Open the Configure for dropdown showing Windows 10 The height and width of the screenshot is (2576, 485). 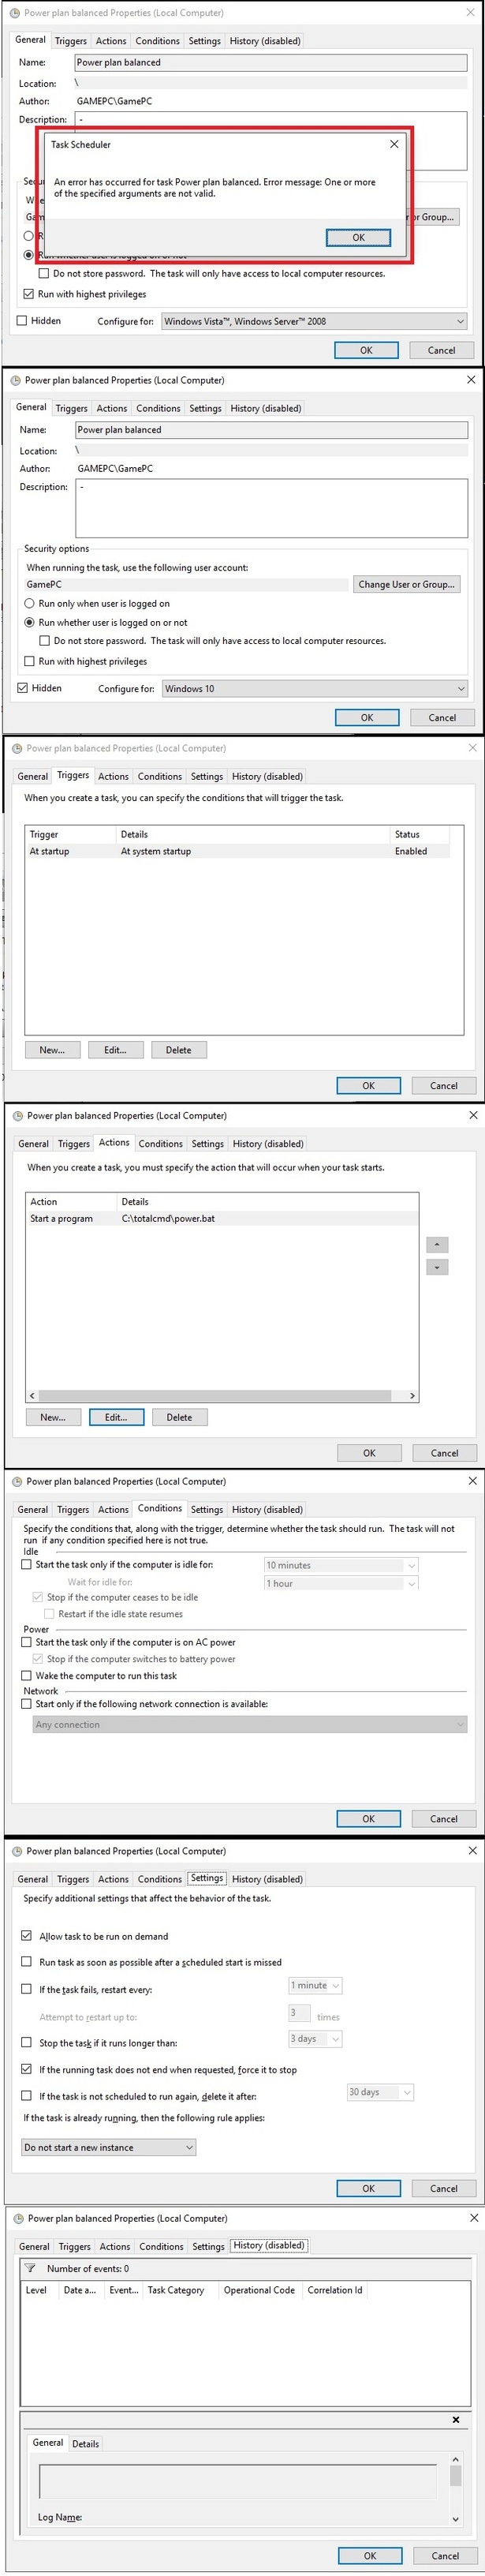click(315, 688)
